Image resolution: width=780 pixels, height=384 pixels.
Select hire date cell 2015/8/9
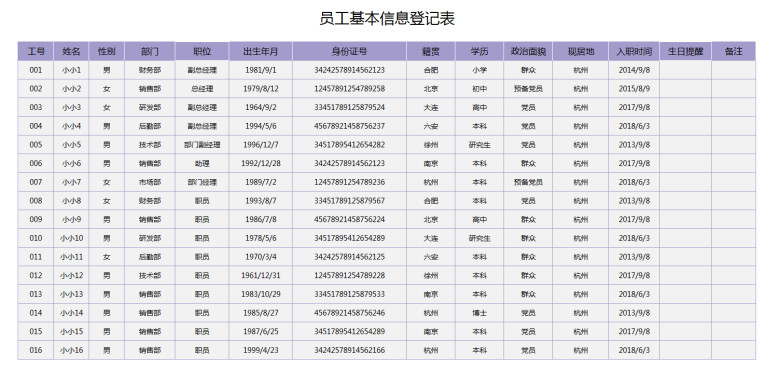click(634, 89)
